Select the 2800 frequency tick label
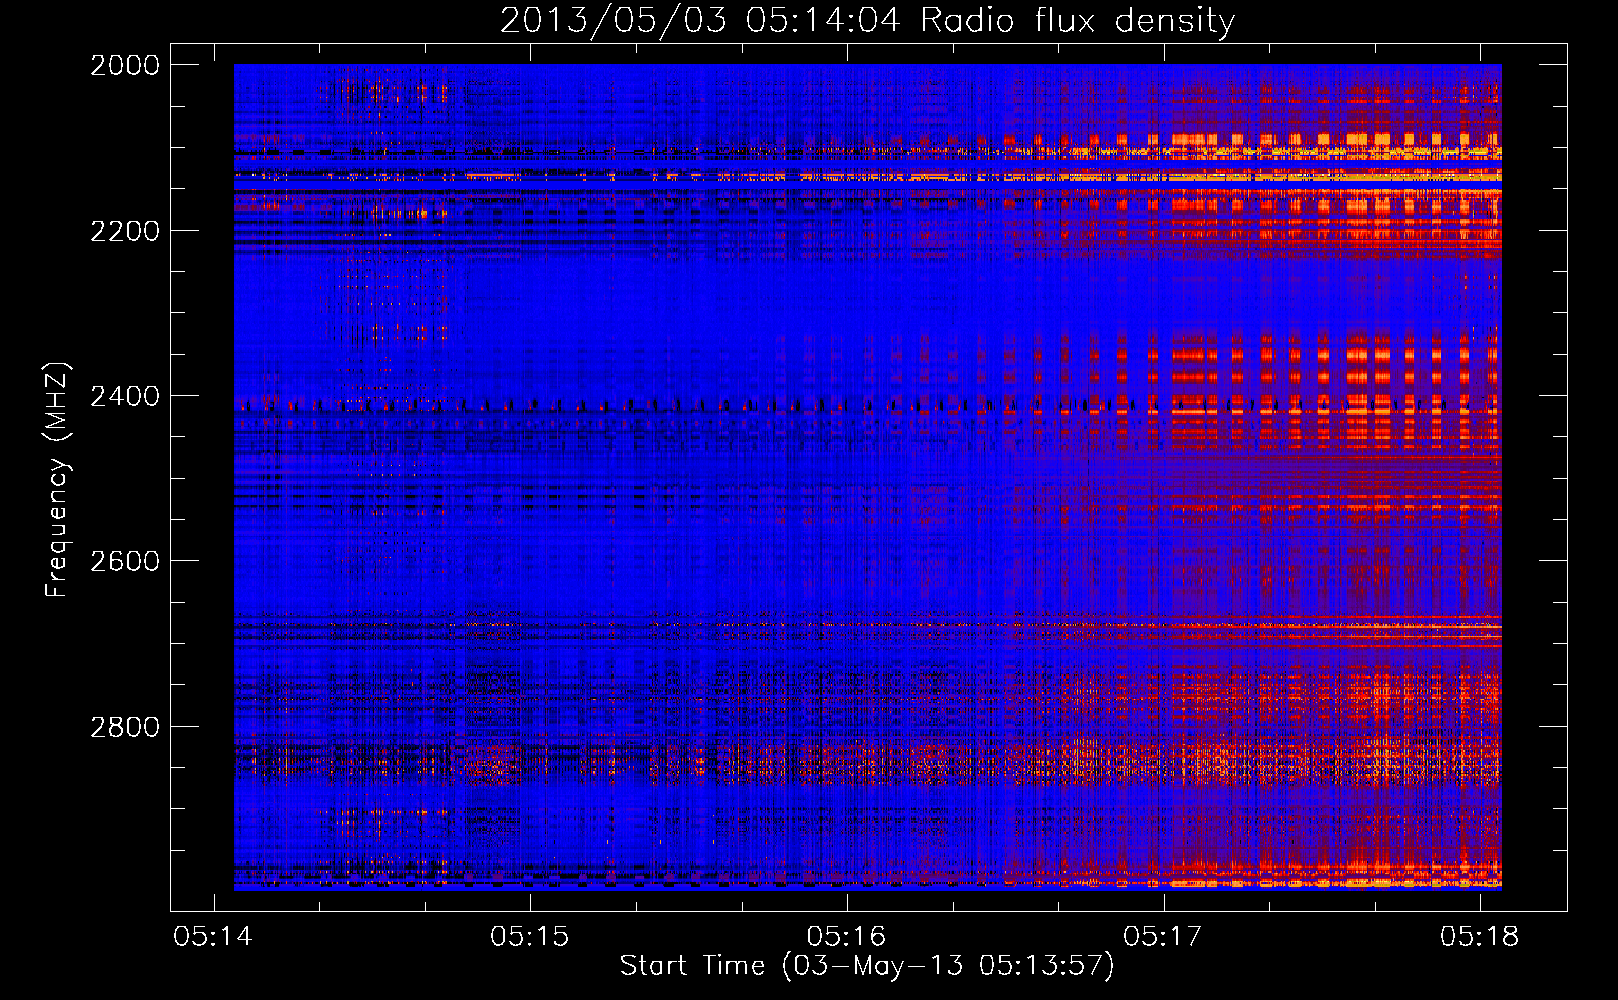 (124, 727)
